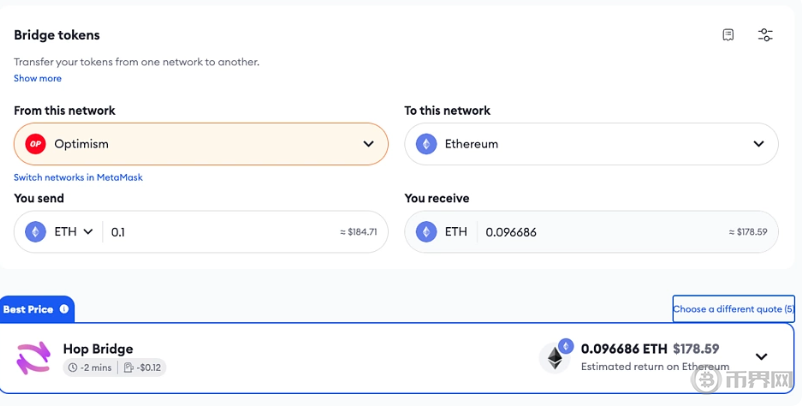Image resolution: width=804 pixels, height=407 pixels.
Task: Click the Optimism OP network logo
Action: 36,144
